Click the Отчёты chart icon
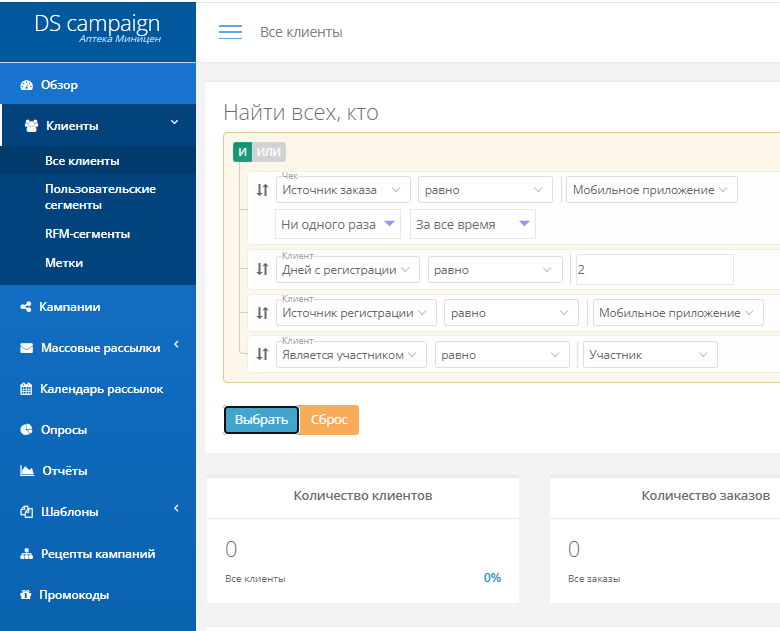This screenshot has height=631, width=780. (x=27, y=471)
